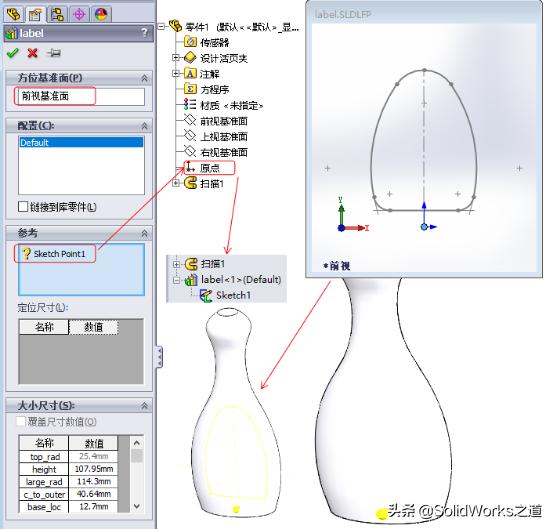Click the 前视基准面 placement plane field
This screenshot has height=530, width=554.
(80, 96)
